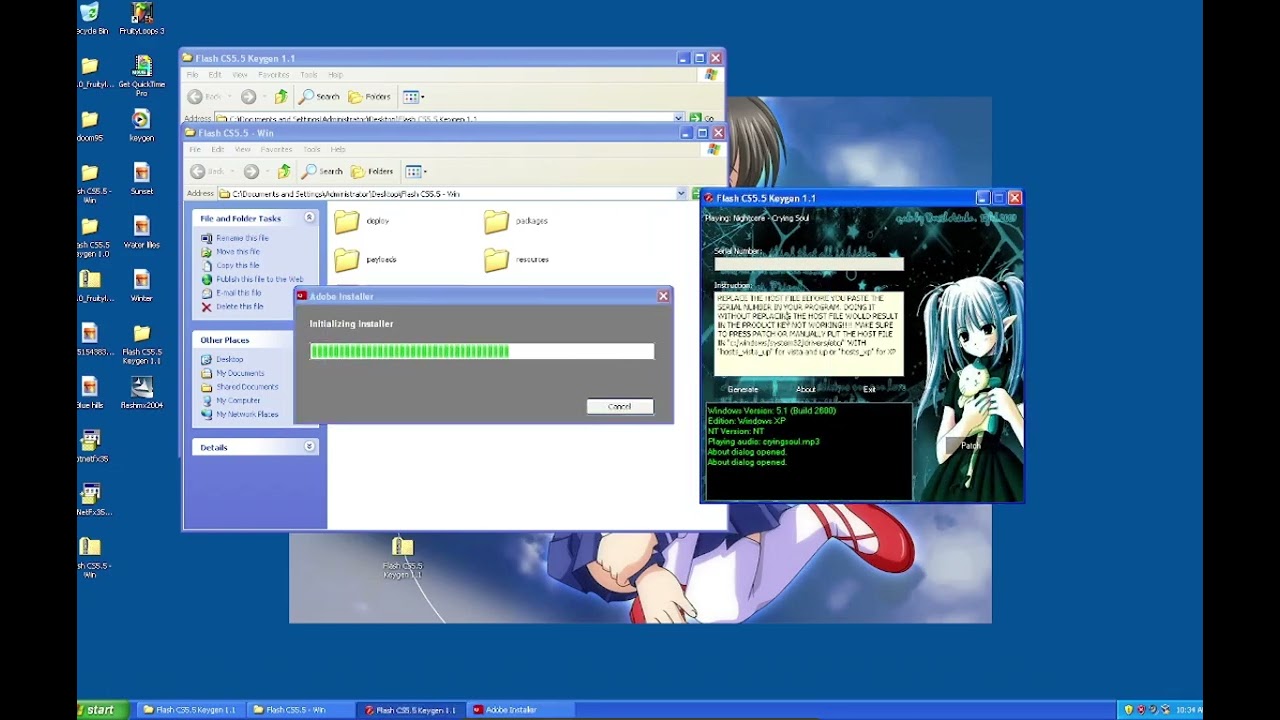Viewport: 1280px width, 720px height.
Task: Open the Edit menu in Flash CS5.5 - Win window
Action: coord(217,150)
